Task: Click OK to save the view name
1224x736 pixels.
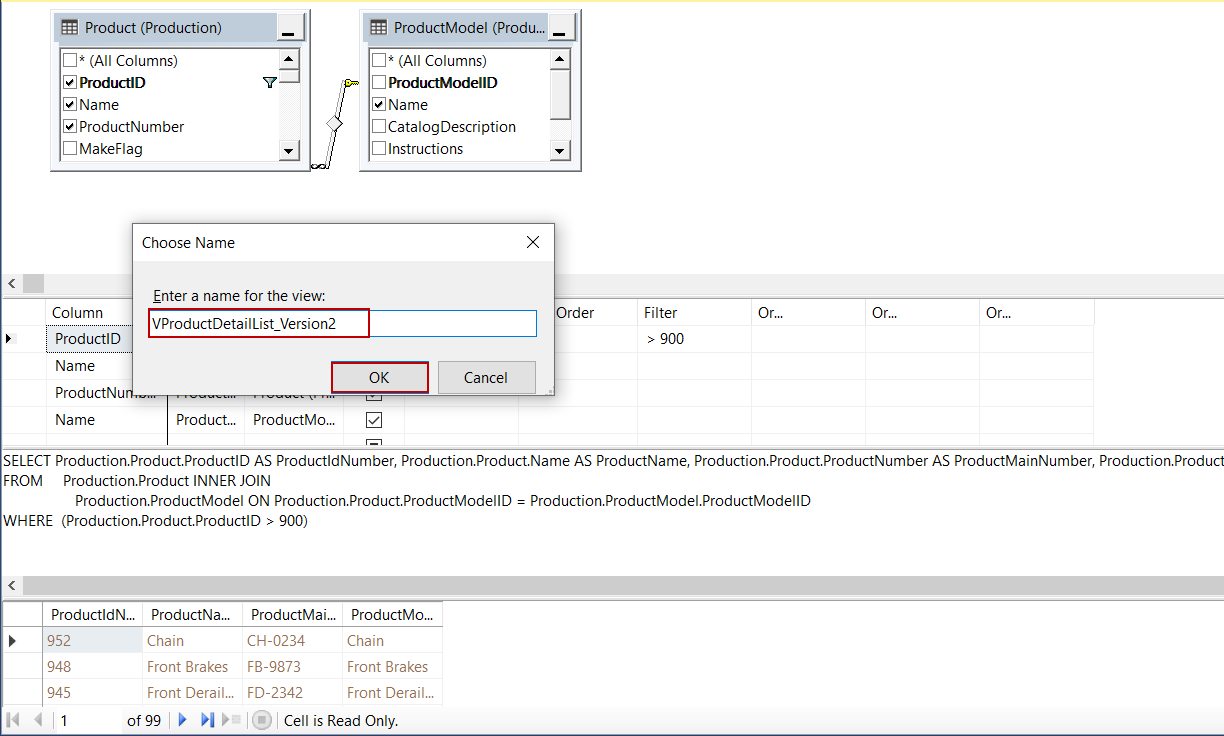Action: point(379,377)
